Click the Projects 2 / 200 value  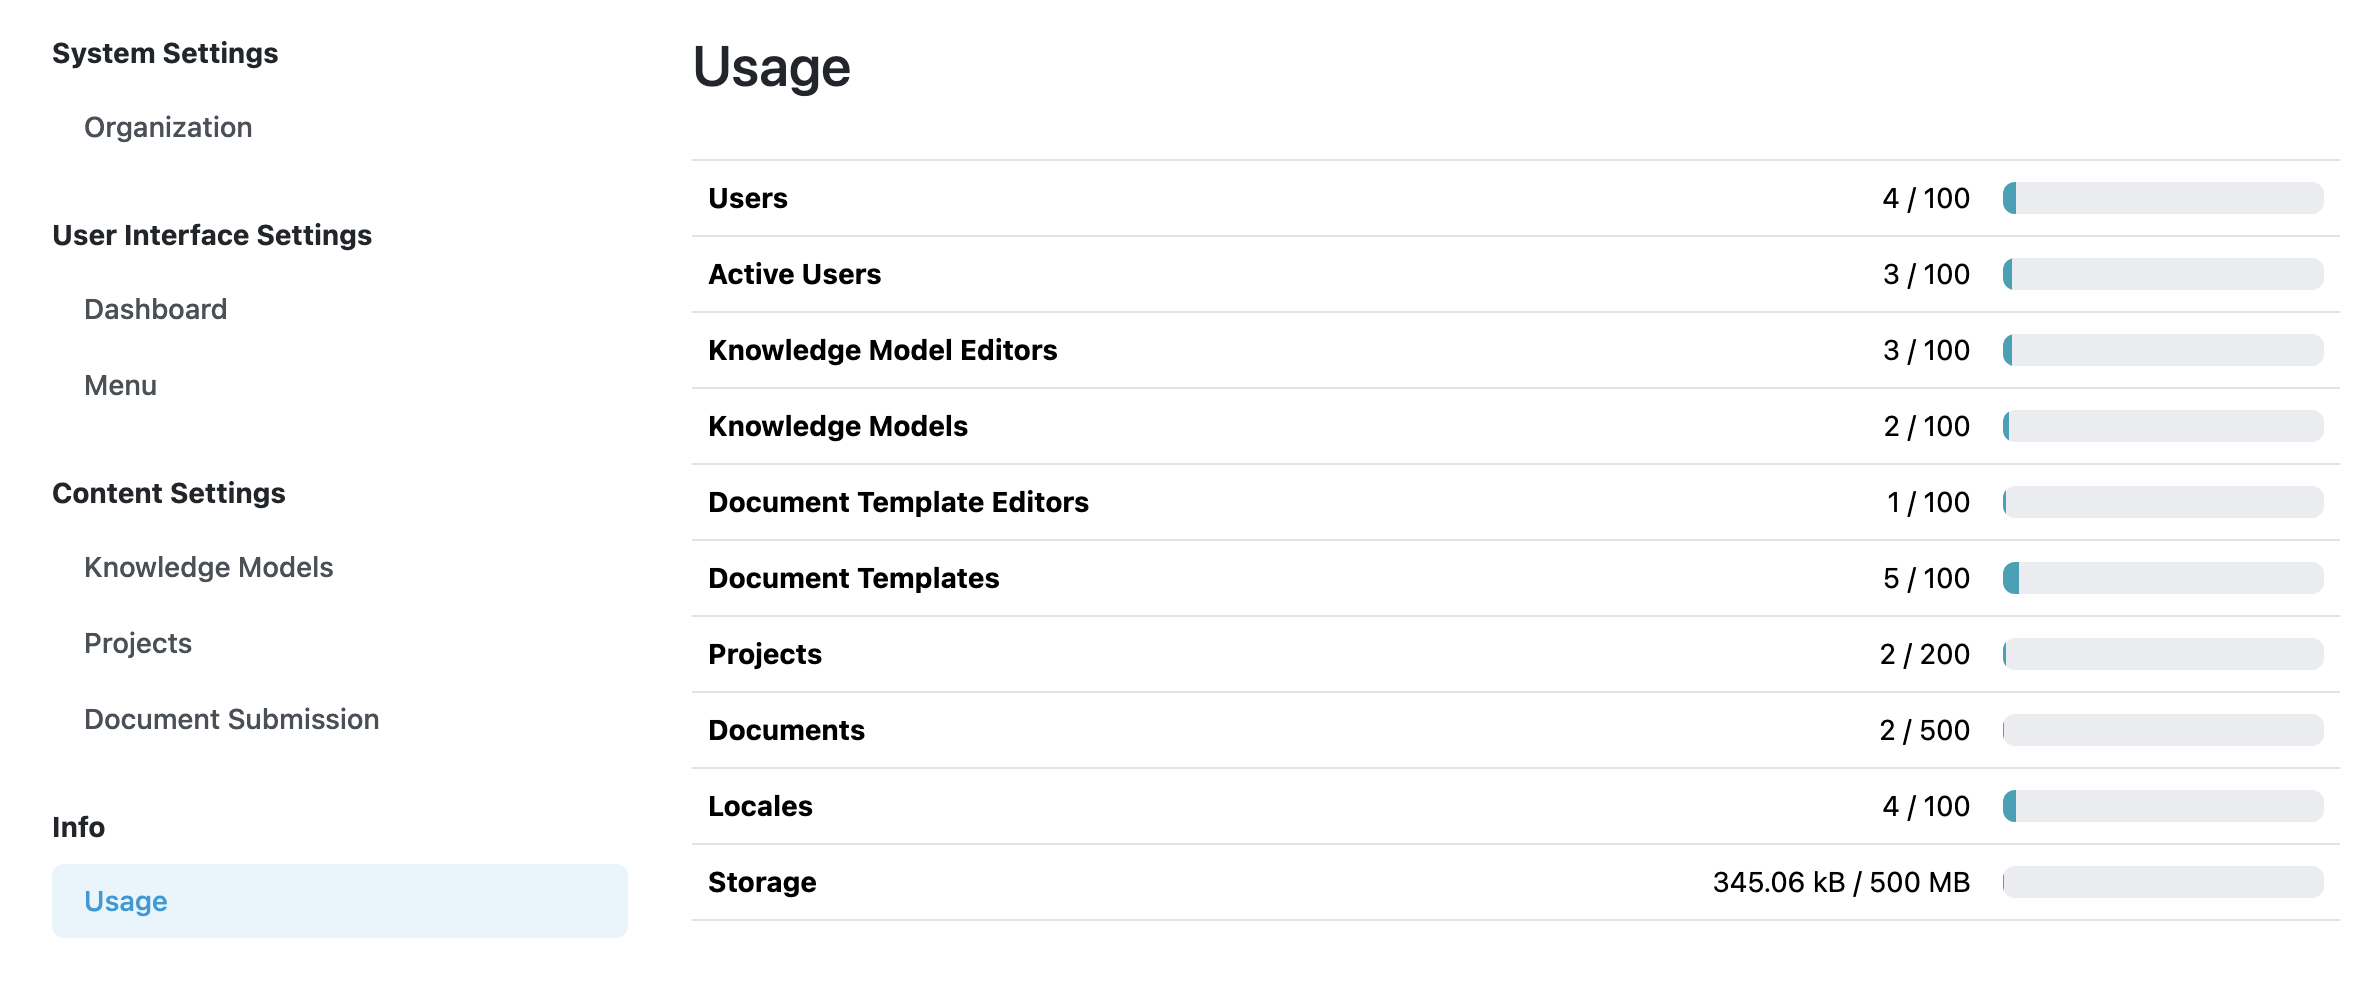point(1925,654)
